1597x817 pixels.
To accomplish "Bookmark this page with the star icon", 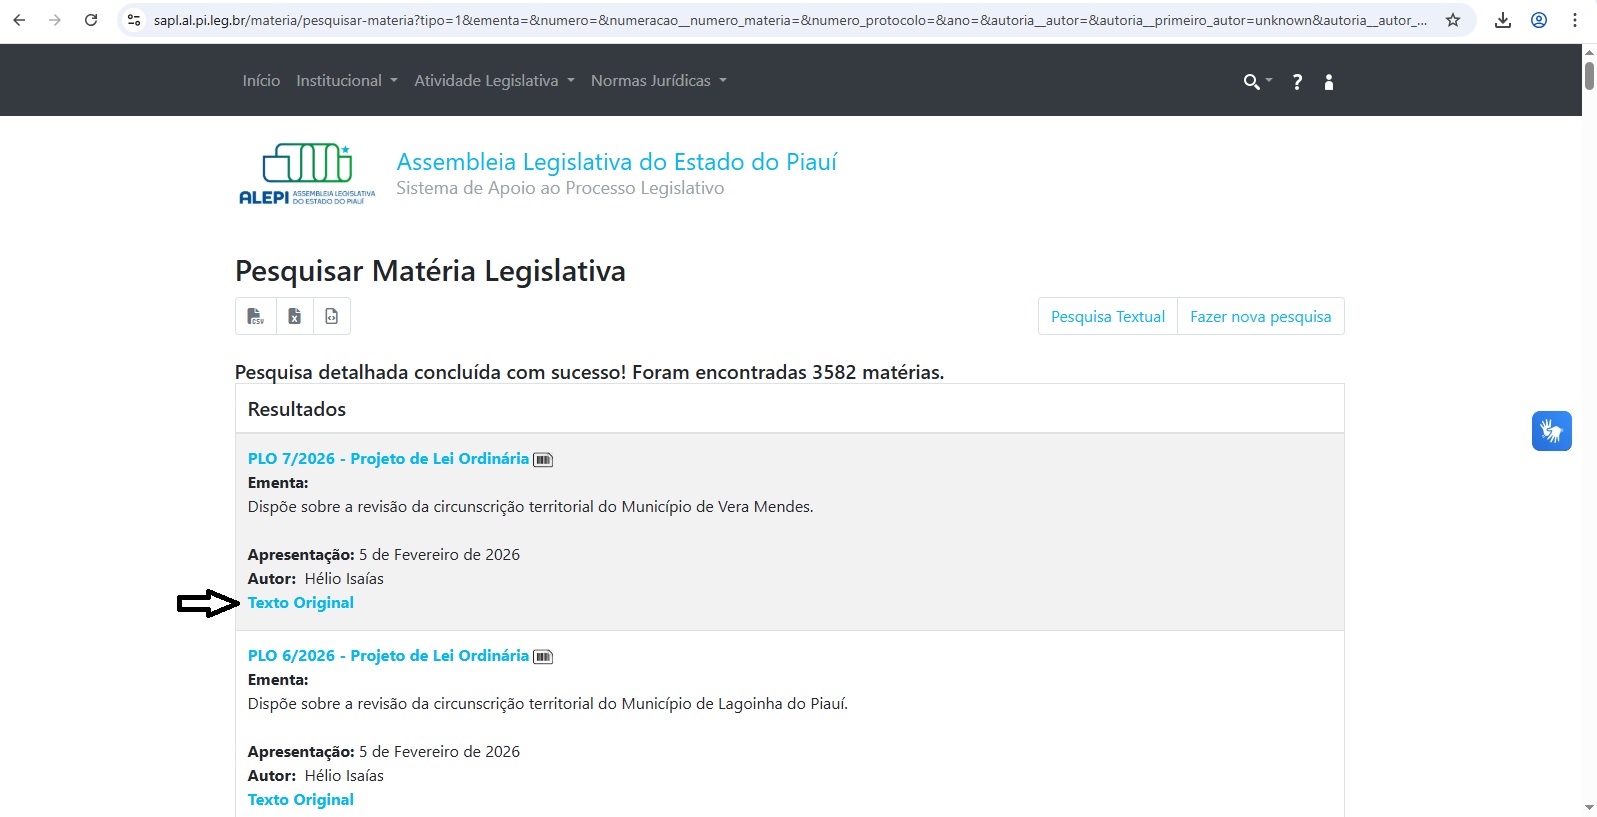I will [1453, 20].
